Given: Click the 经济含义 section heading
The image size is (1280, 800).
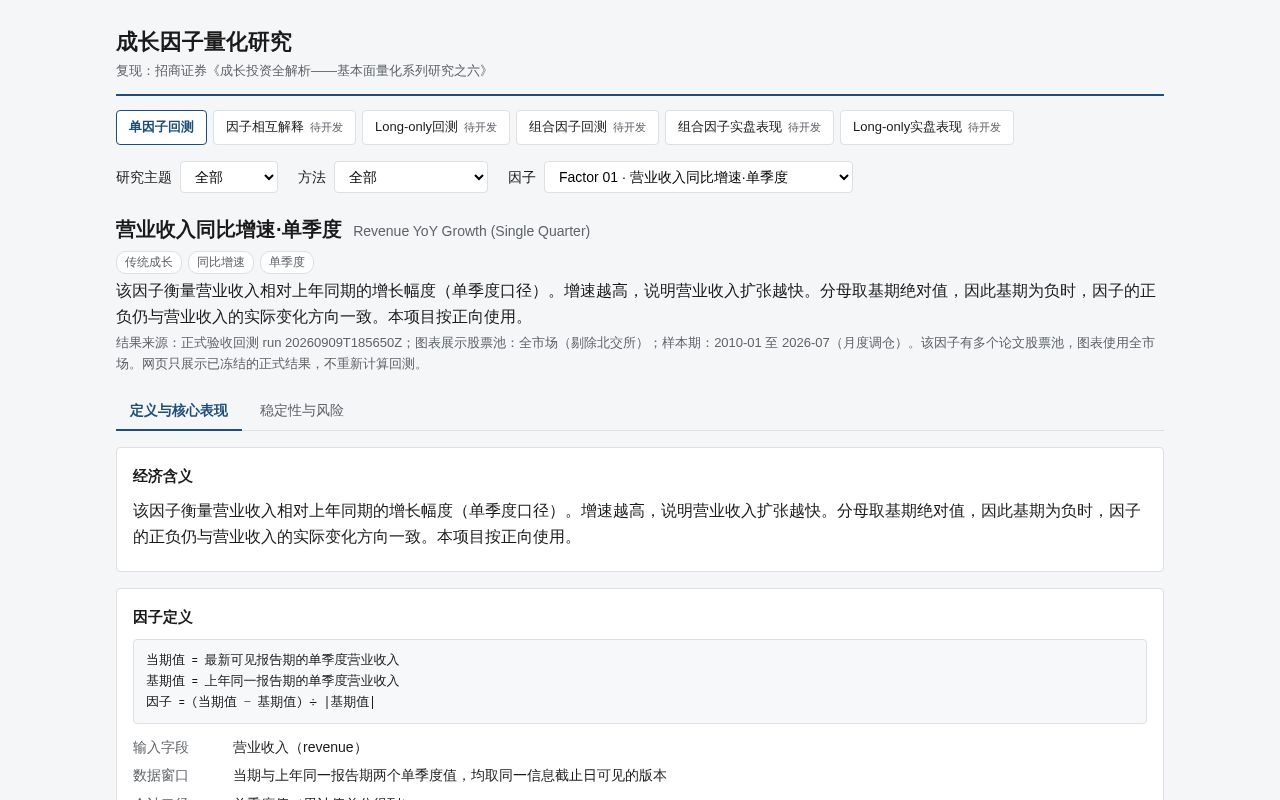Looking at the screenshot, I should click(x=163, y=476).
